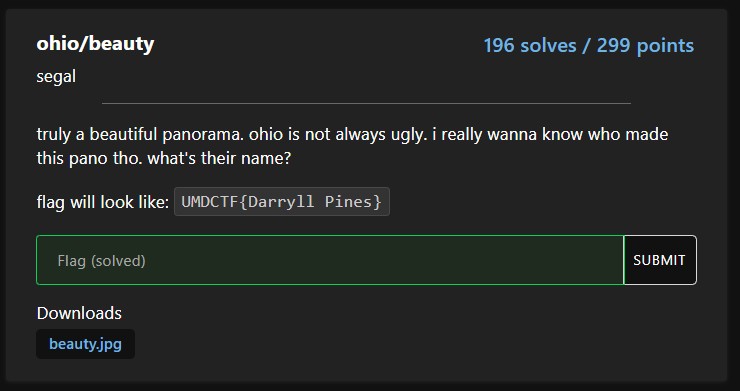The height and width of the screenshot is (391, 740).
Task: Click 'this pano tho.' in the description
Action: click(x=90, y=158)
